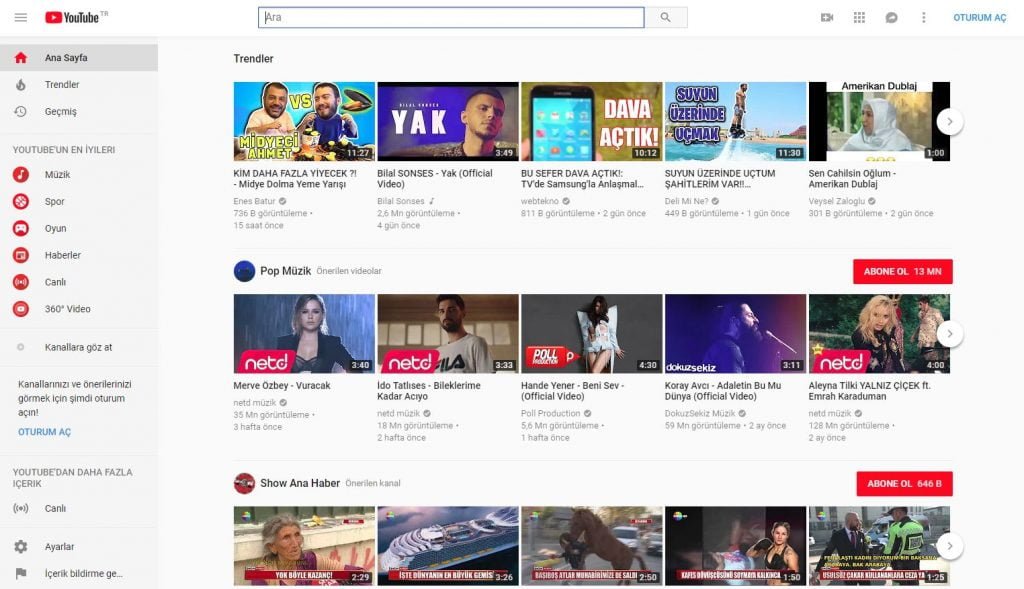Go to Trendler in sidebar
The image size is (1024, 589).
point(62,85)
